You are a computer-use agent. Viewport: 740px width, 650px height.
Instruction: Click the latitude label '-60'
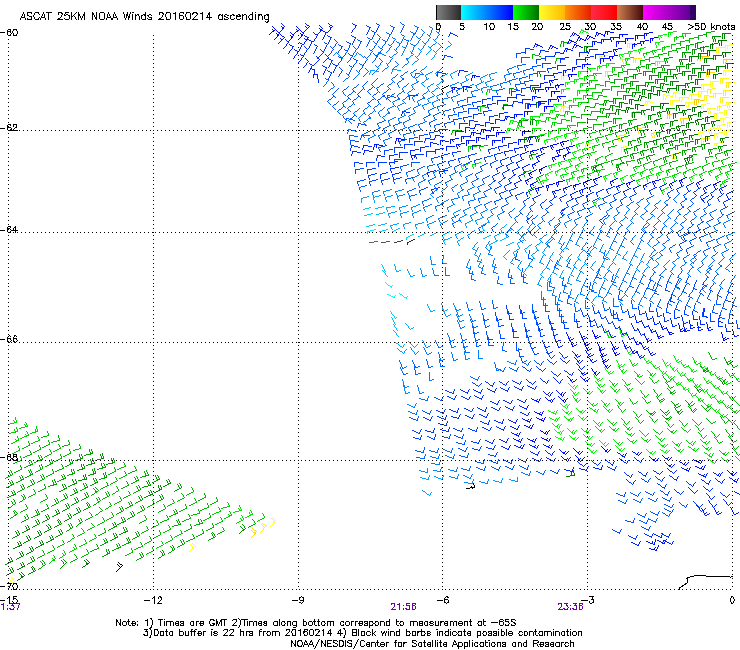[9, 33]
